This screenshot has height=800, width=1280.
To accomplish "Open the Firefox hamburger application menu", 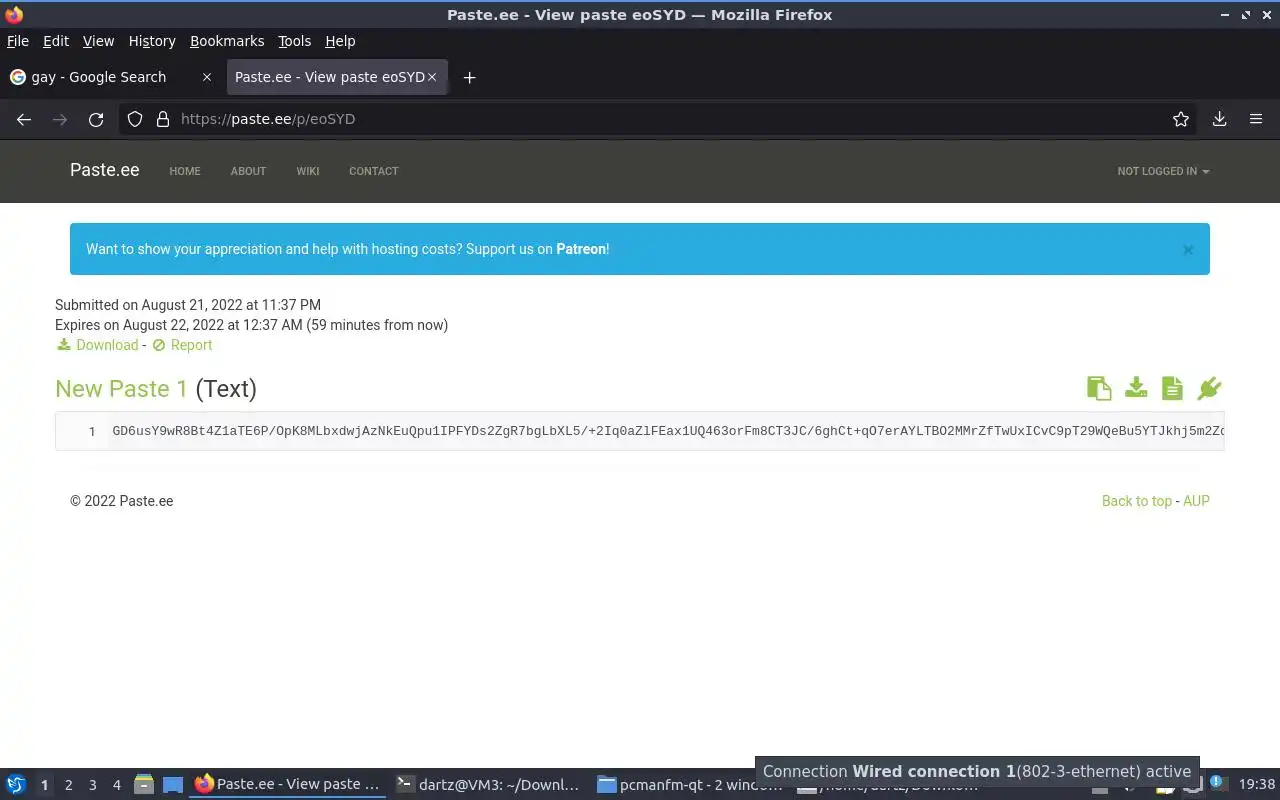I will (1256, 119).
